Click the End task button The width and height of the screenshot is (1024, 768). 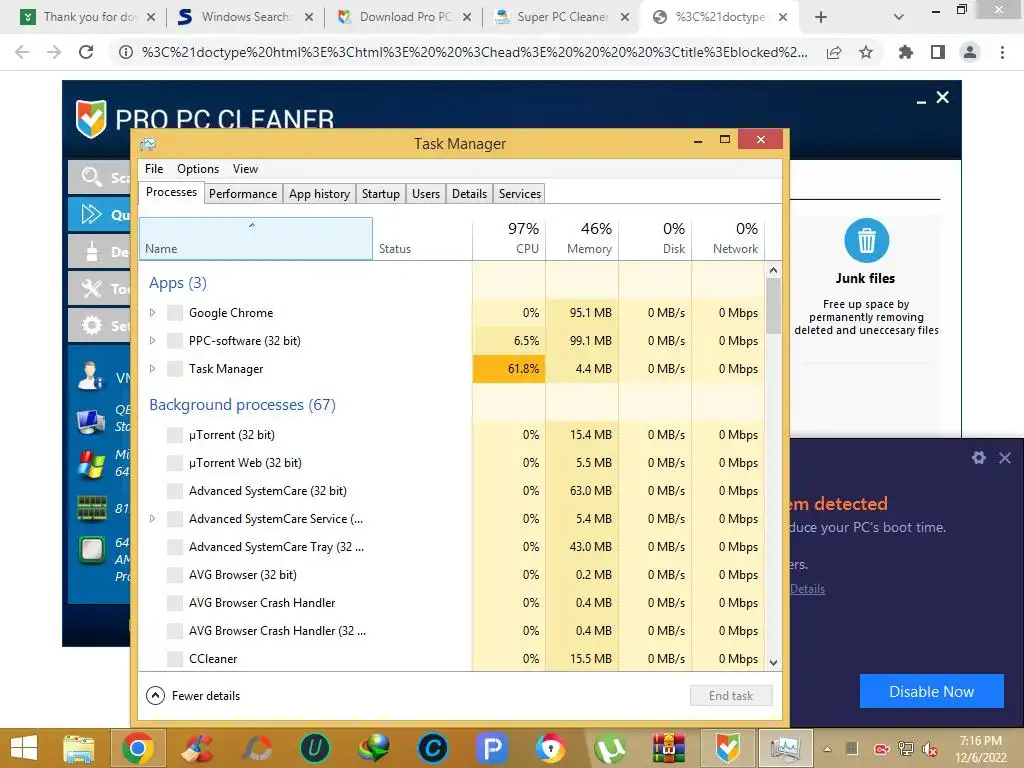pos(731,696)
